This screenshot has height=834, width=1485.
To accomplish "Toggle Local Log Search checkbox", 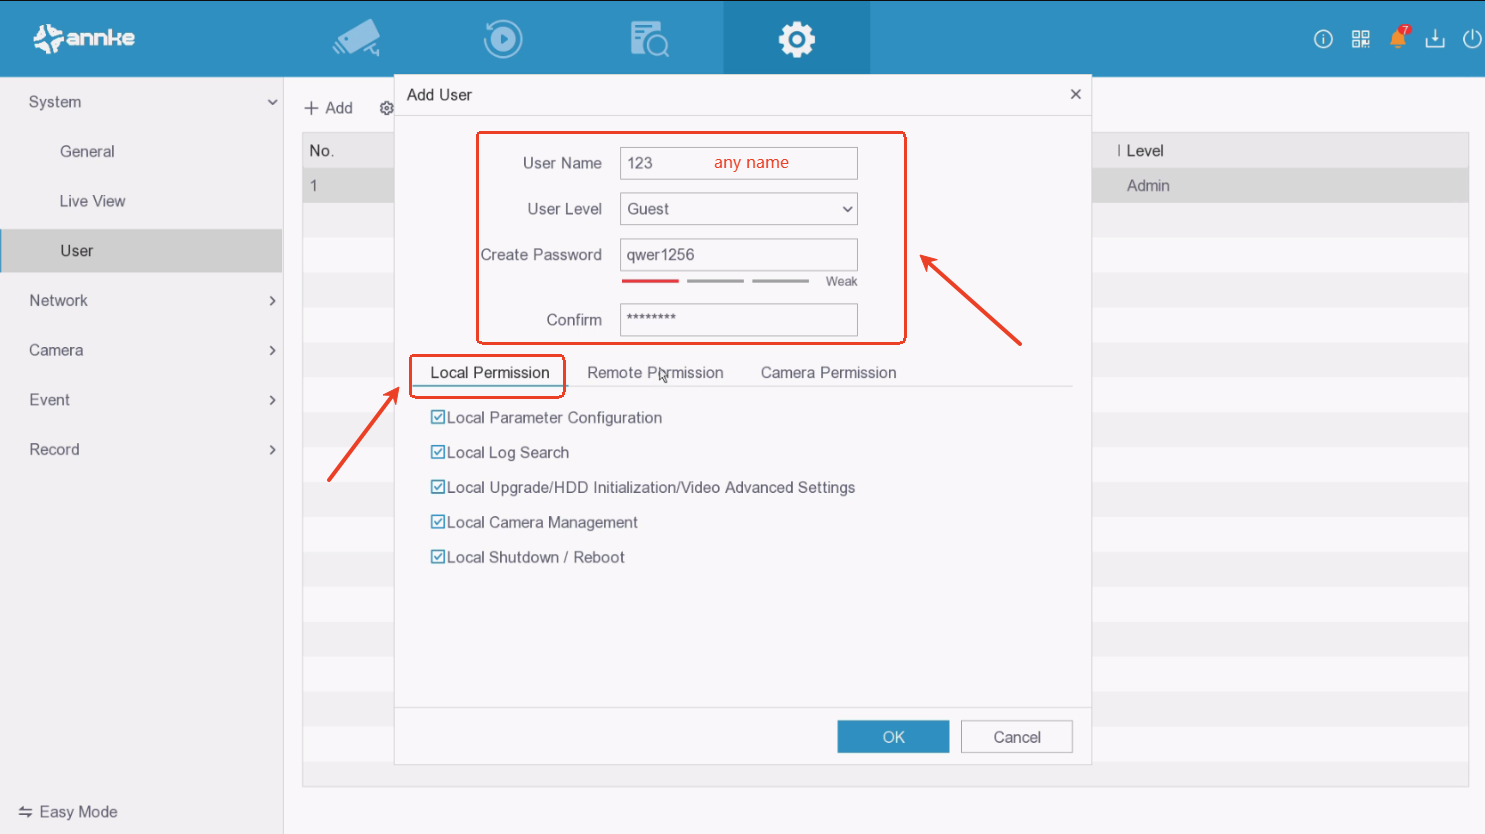I will pyautogui.click(x=438, y=452).
